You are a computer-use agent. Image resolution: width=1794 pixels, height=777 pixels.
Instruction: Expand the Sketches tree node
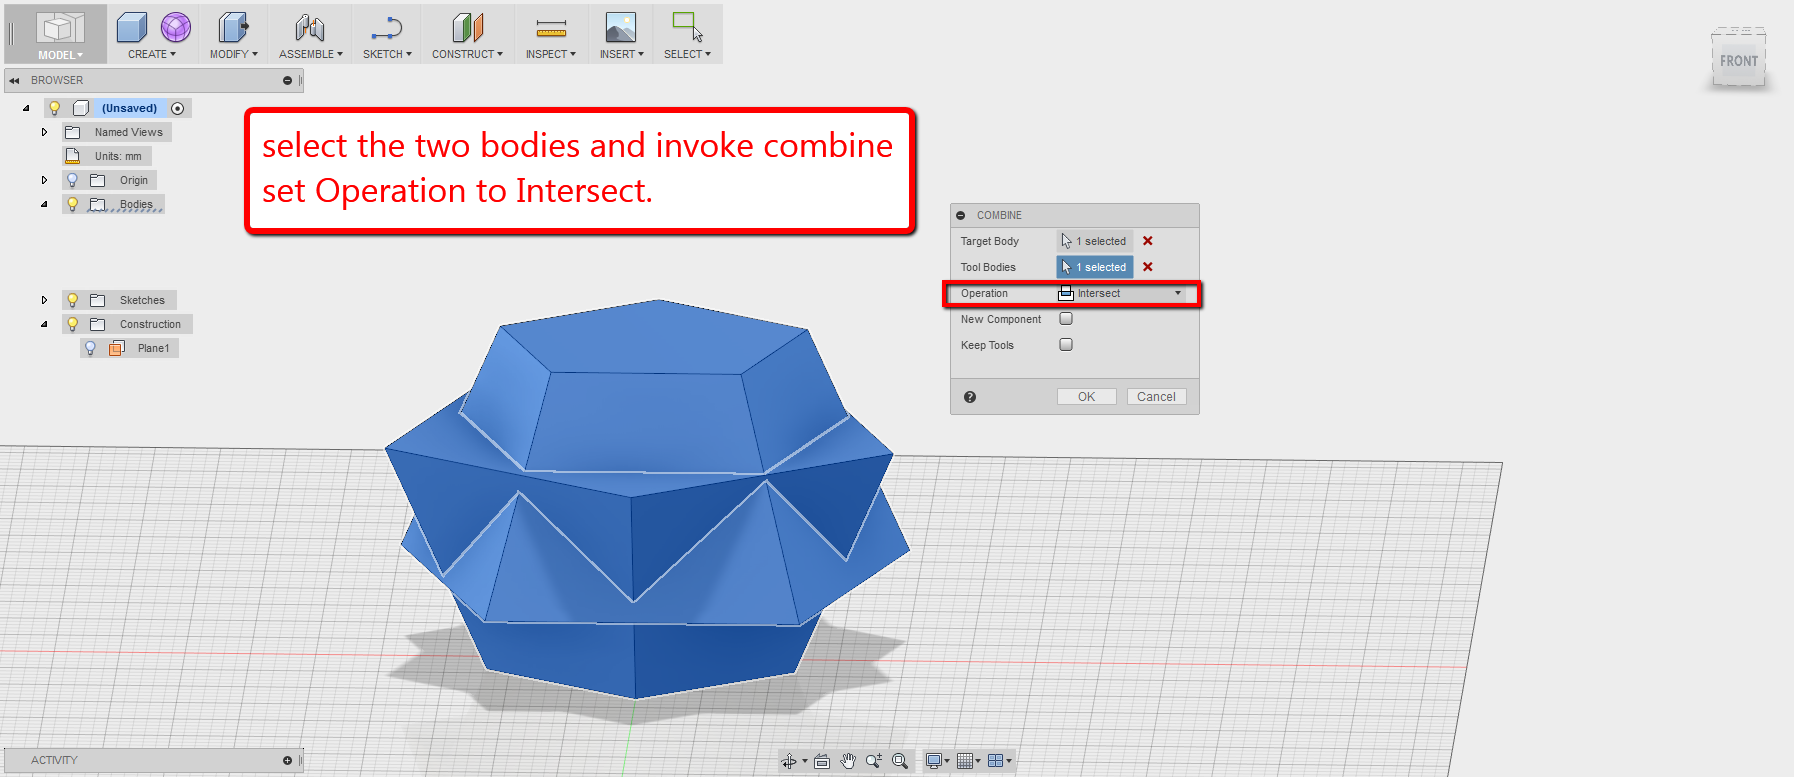coord(44,300)
